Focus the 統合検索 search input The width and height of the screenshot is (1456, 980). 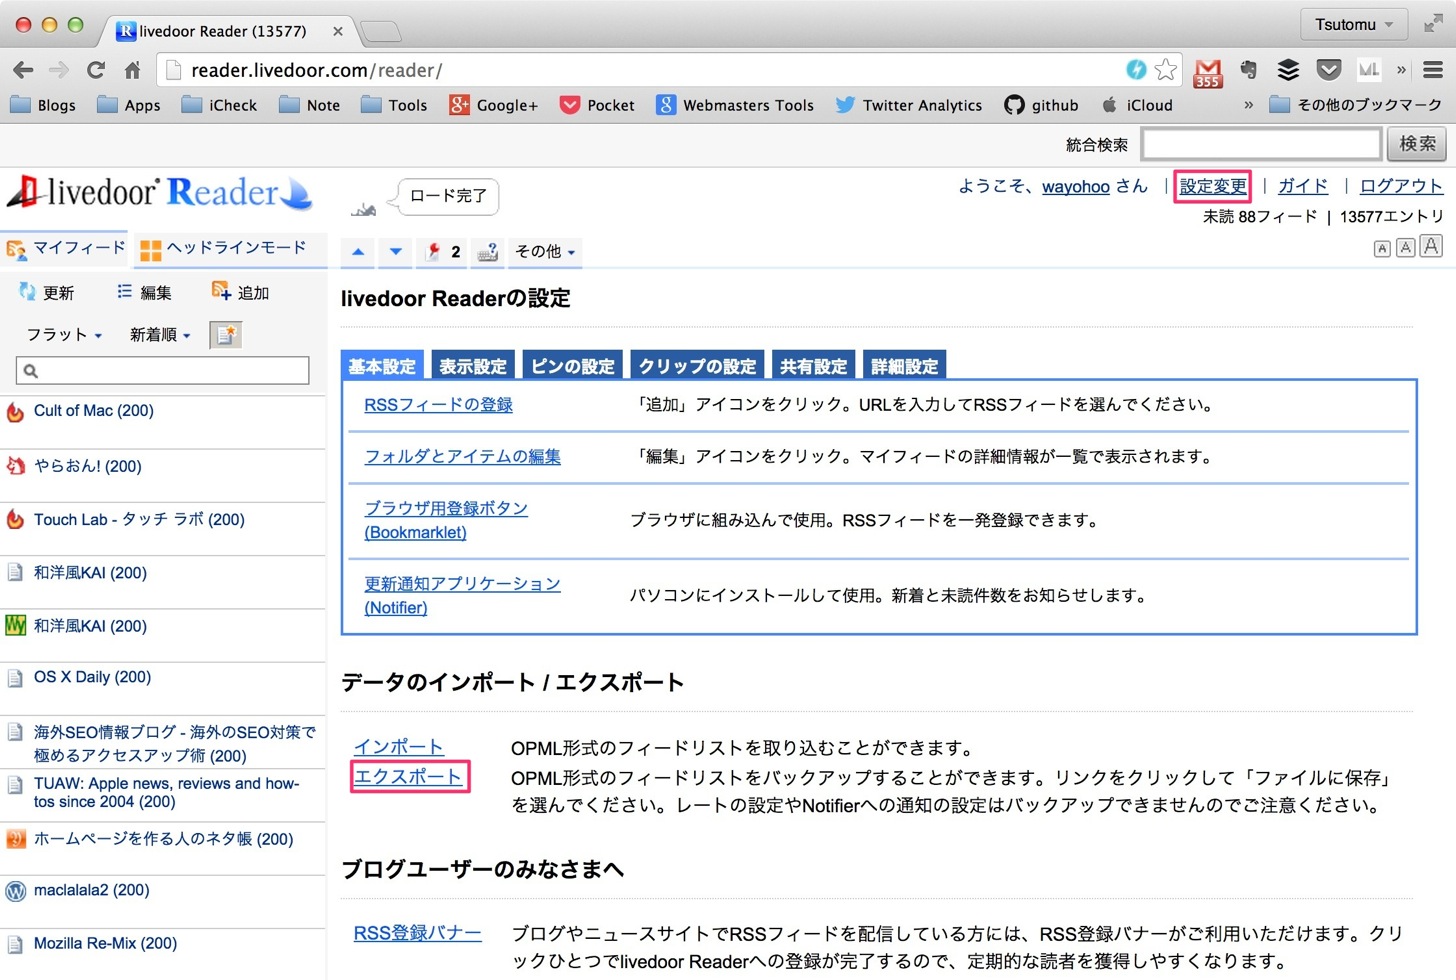point(1262,144)
